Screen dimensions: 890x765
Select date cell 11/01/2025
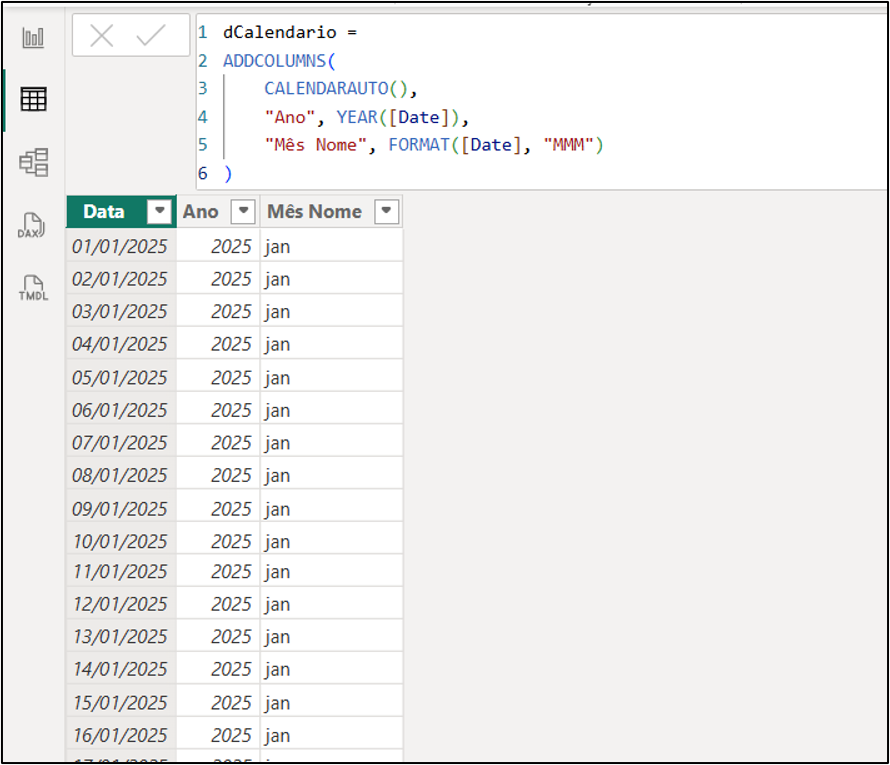[121, 571]
